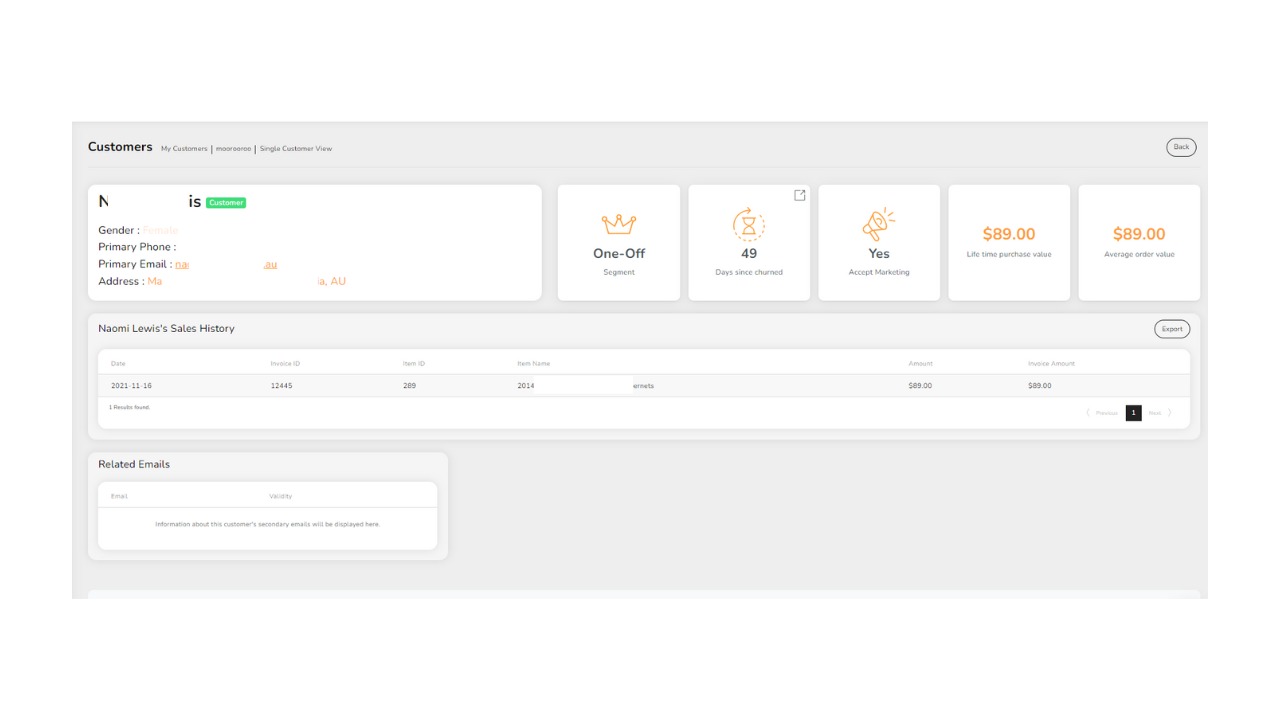
Task: Select page 1 in pagination
Action: click(x=1133, y=413)
